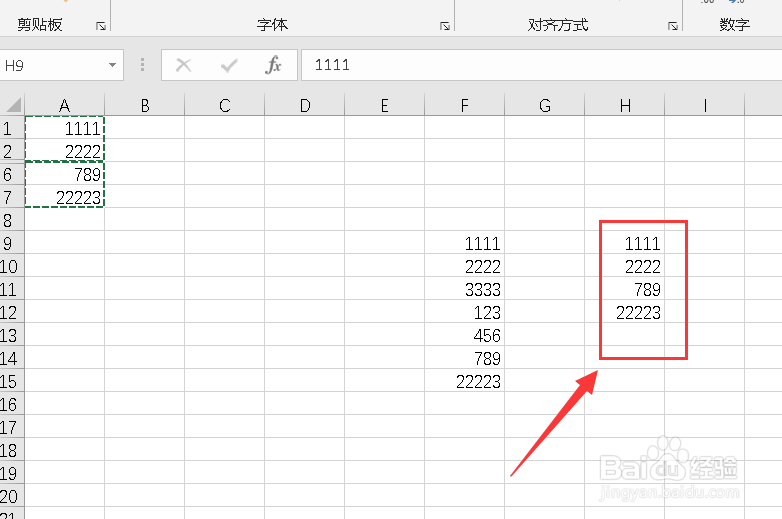The height and width of the screenshot is (519, 782).
Task: Expand the Name Box dropdown
Action: pos(112,65)
